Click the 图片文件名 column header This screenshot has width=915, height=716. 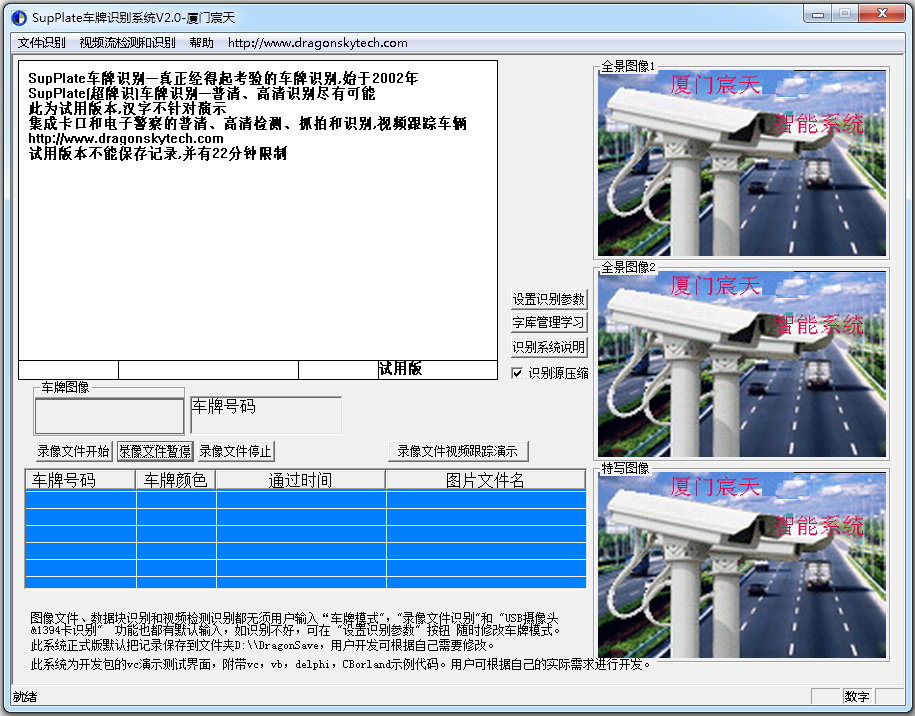(486, 480)
